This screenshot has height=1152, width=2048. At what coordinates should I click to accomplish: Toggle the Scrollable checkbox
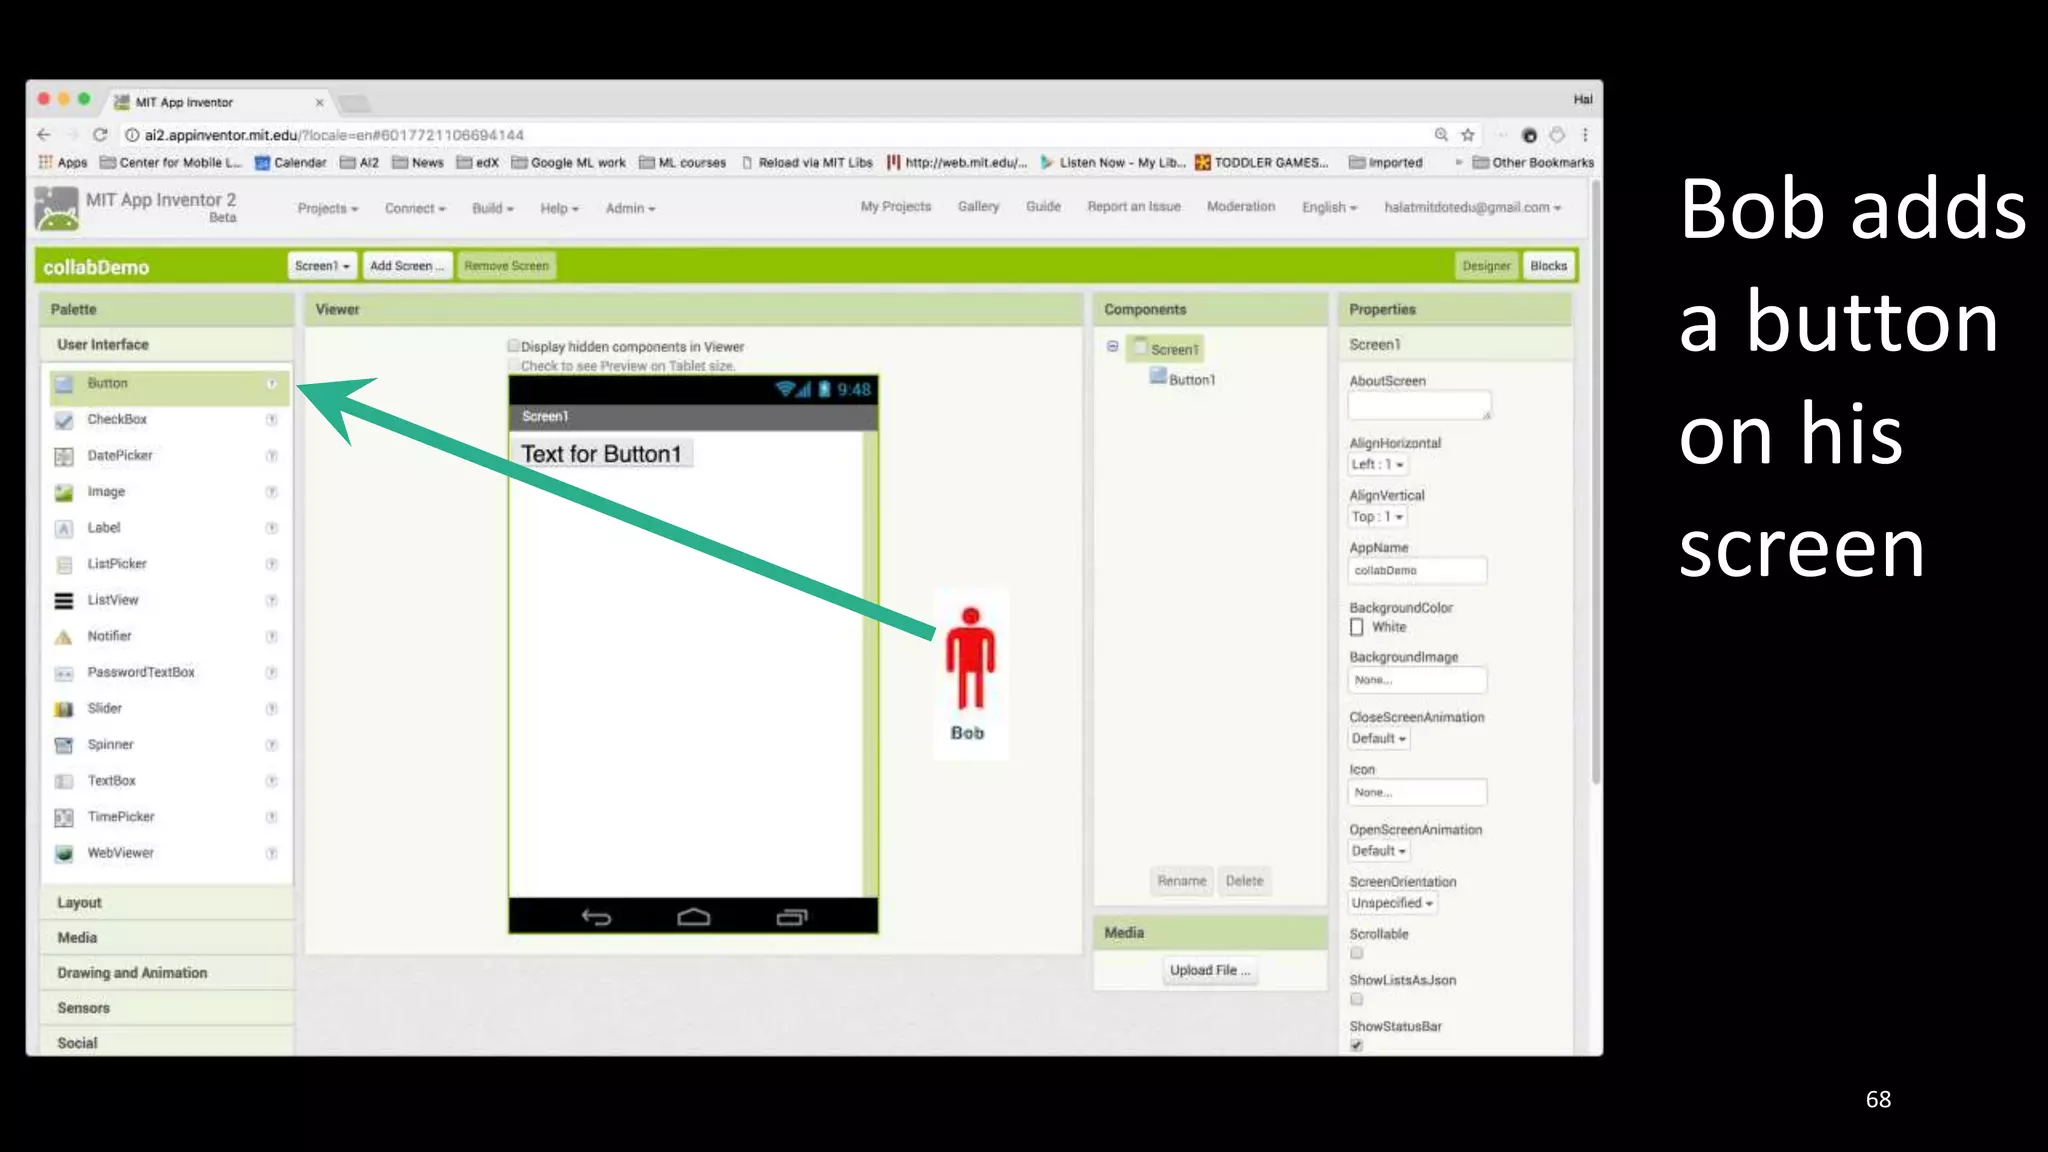pyautogui.click(x=1357, y=953)
